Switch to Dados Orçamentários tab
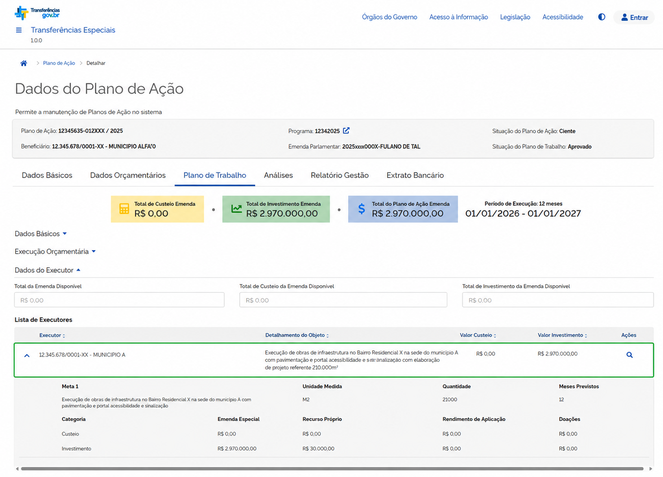Image resolution: width=663 pixels, height=477 pixels. tap(128, 175)
